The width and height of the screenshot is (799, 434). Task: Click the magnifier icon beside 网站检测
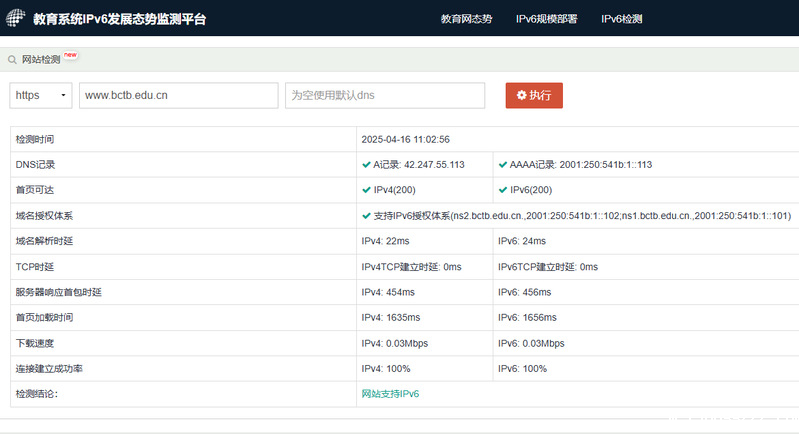(12, 59)
